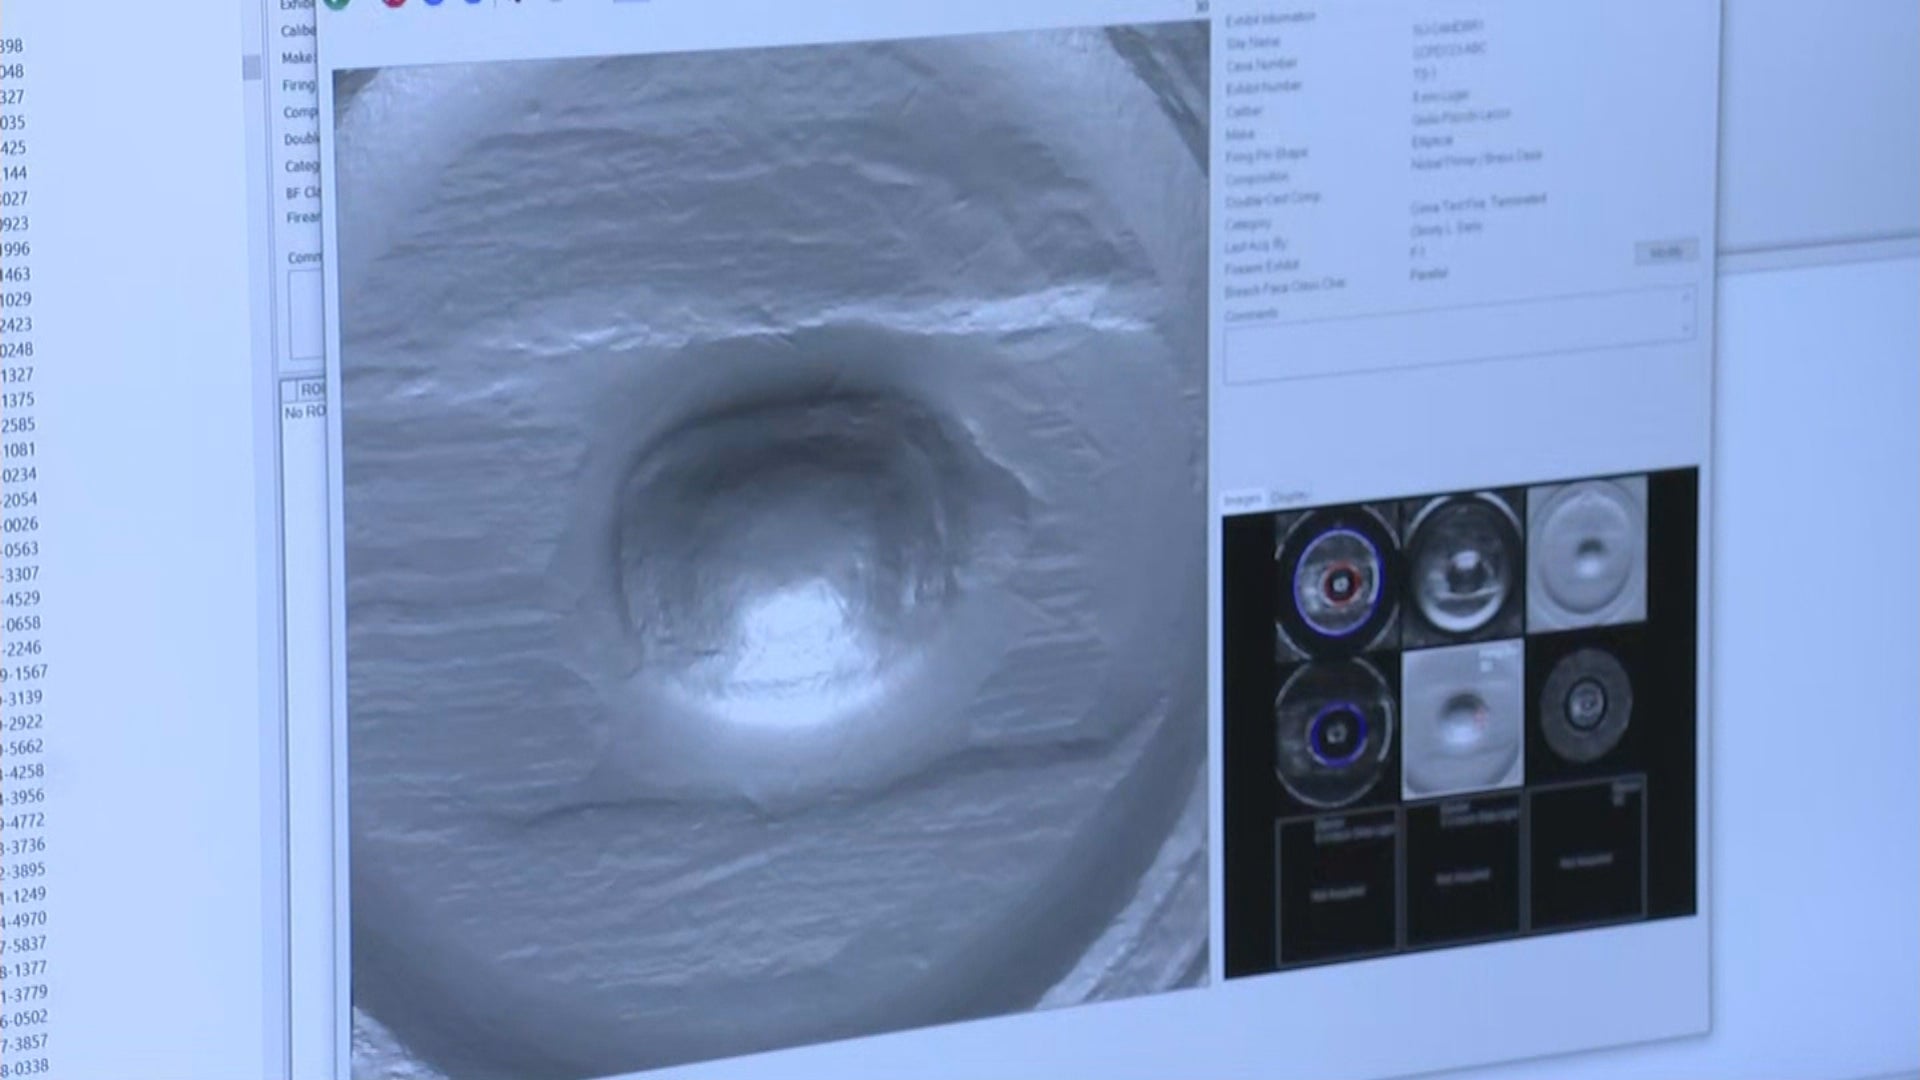Select highlighted center 3D firing pin thumbnail
Image resolution: width=1920 pixels, height=1080 pixels.
[x=1462, y=720]
